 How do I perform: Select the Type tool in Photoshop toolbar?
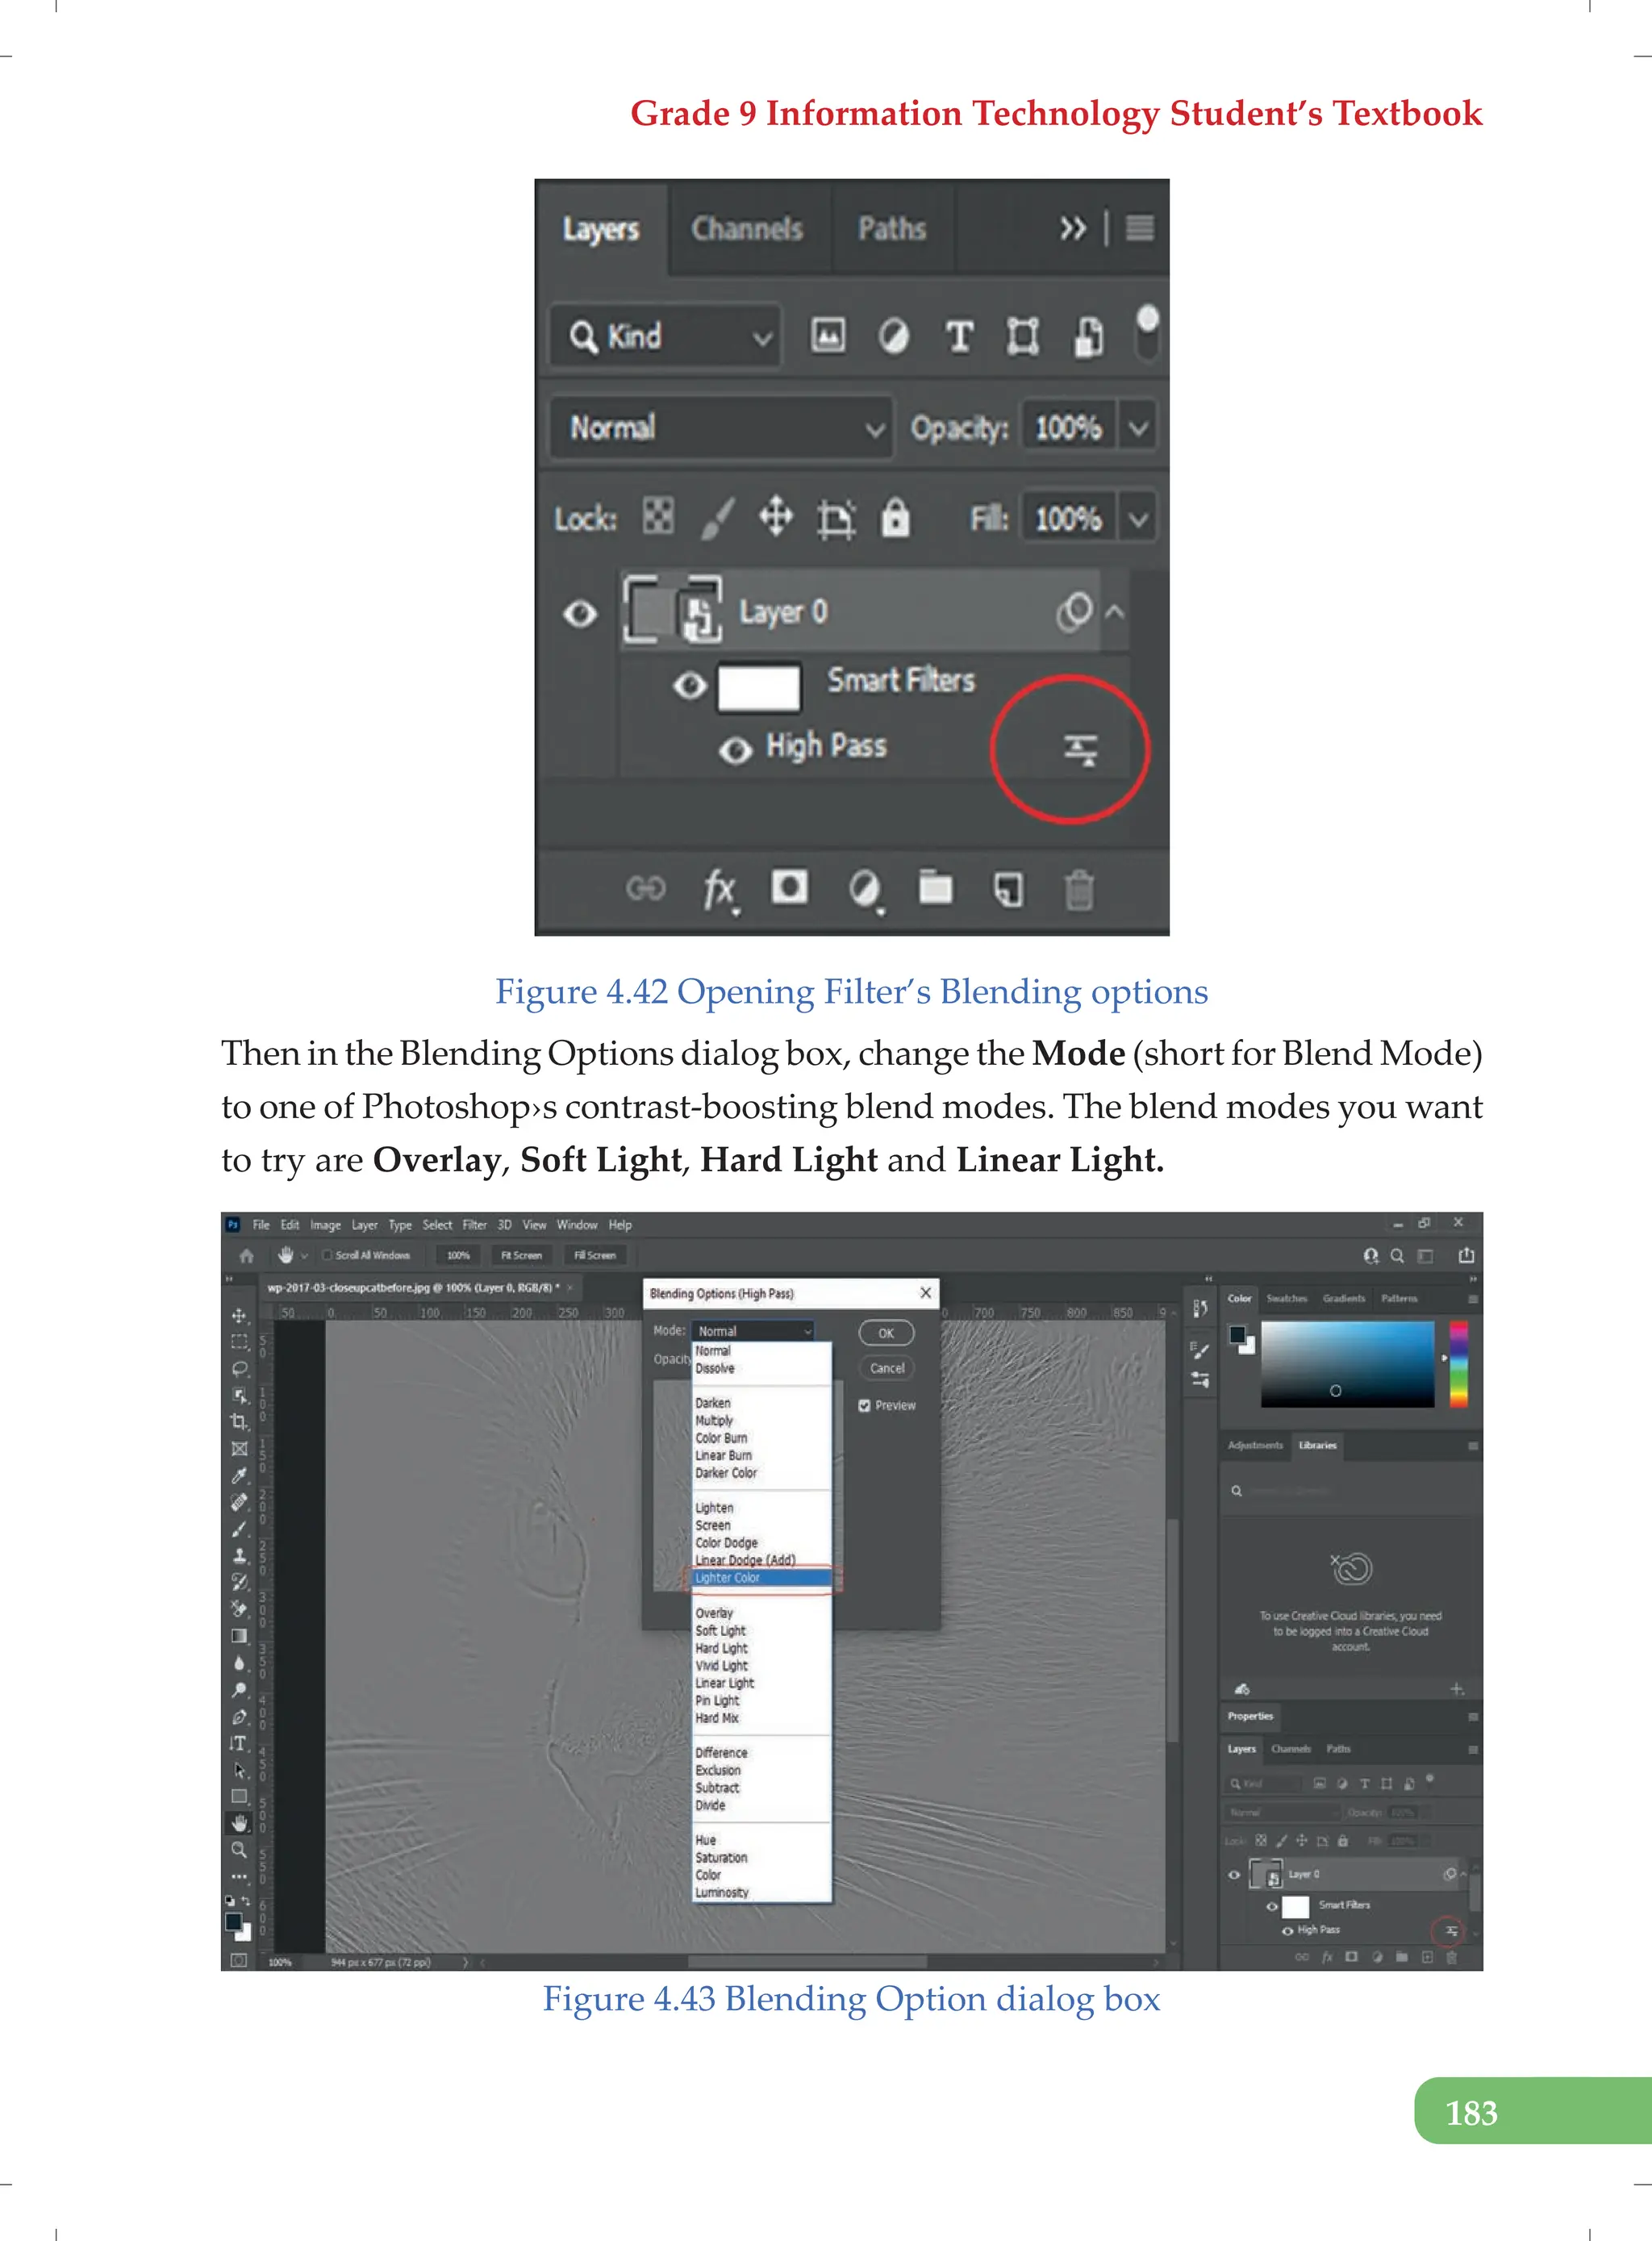tap(239, 1743)
